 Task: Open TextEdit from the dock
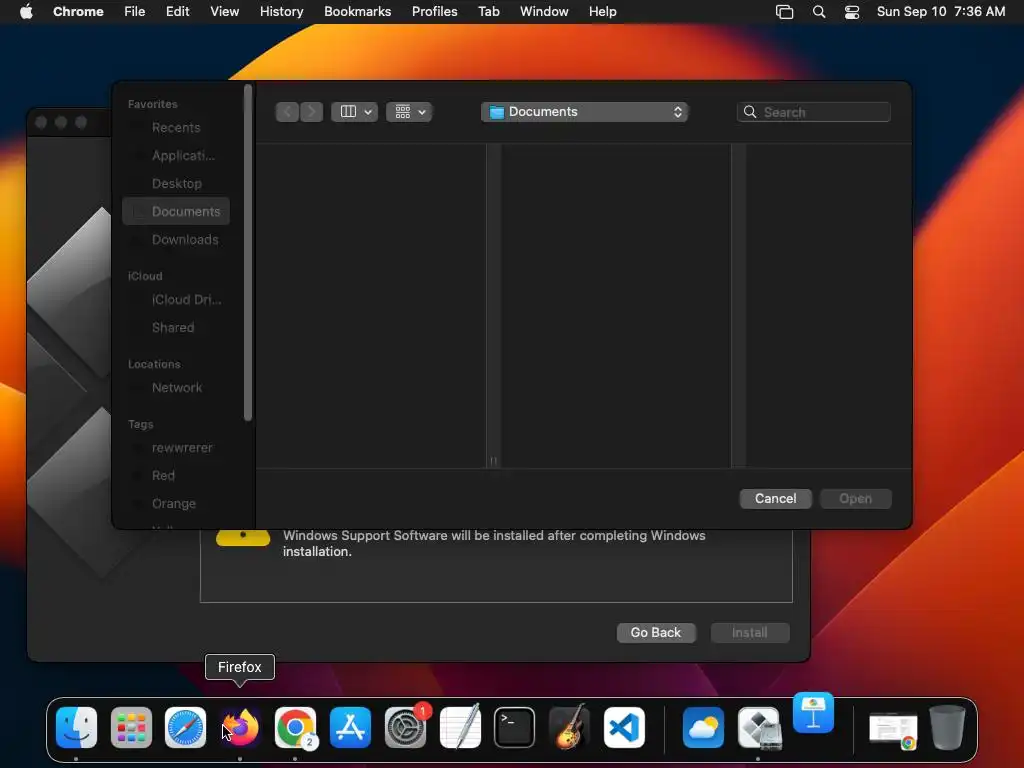[x=460, y=728]
